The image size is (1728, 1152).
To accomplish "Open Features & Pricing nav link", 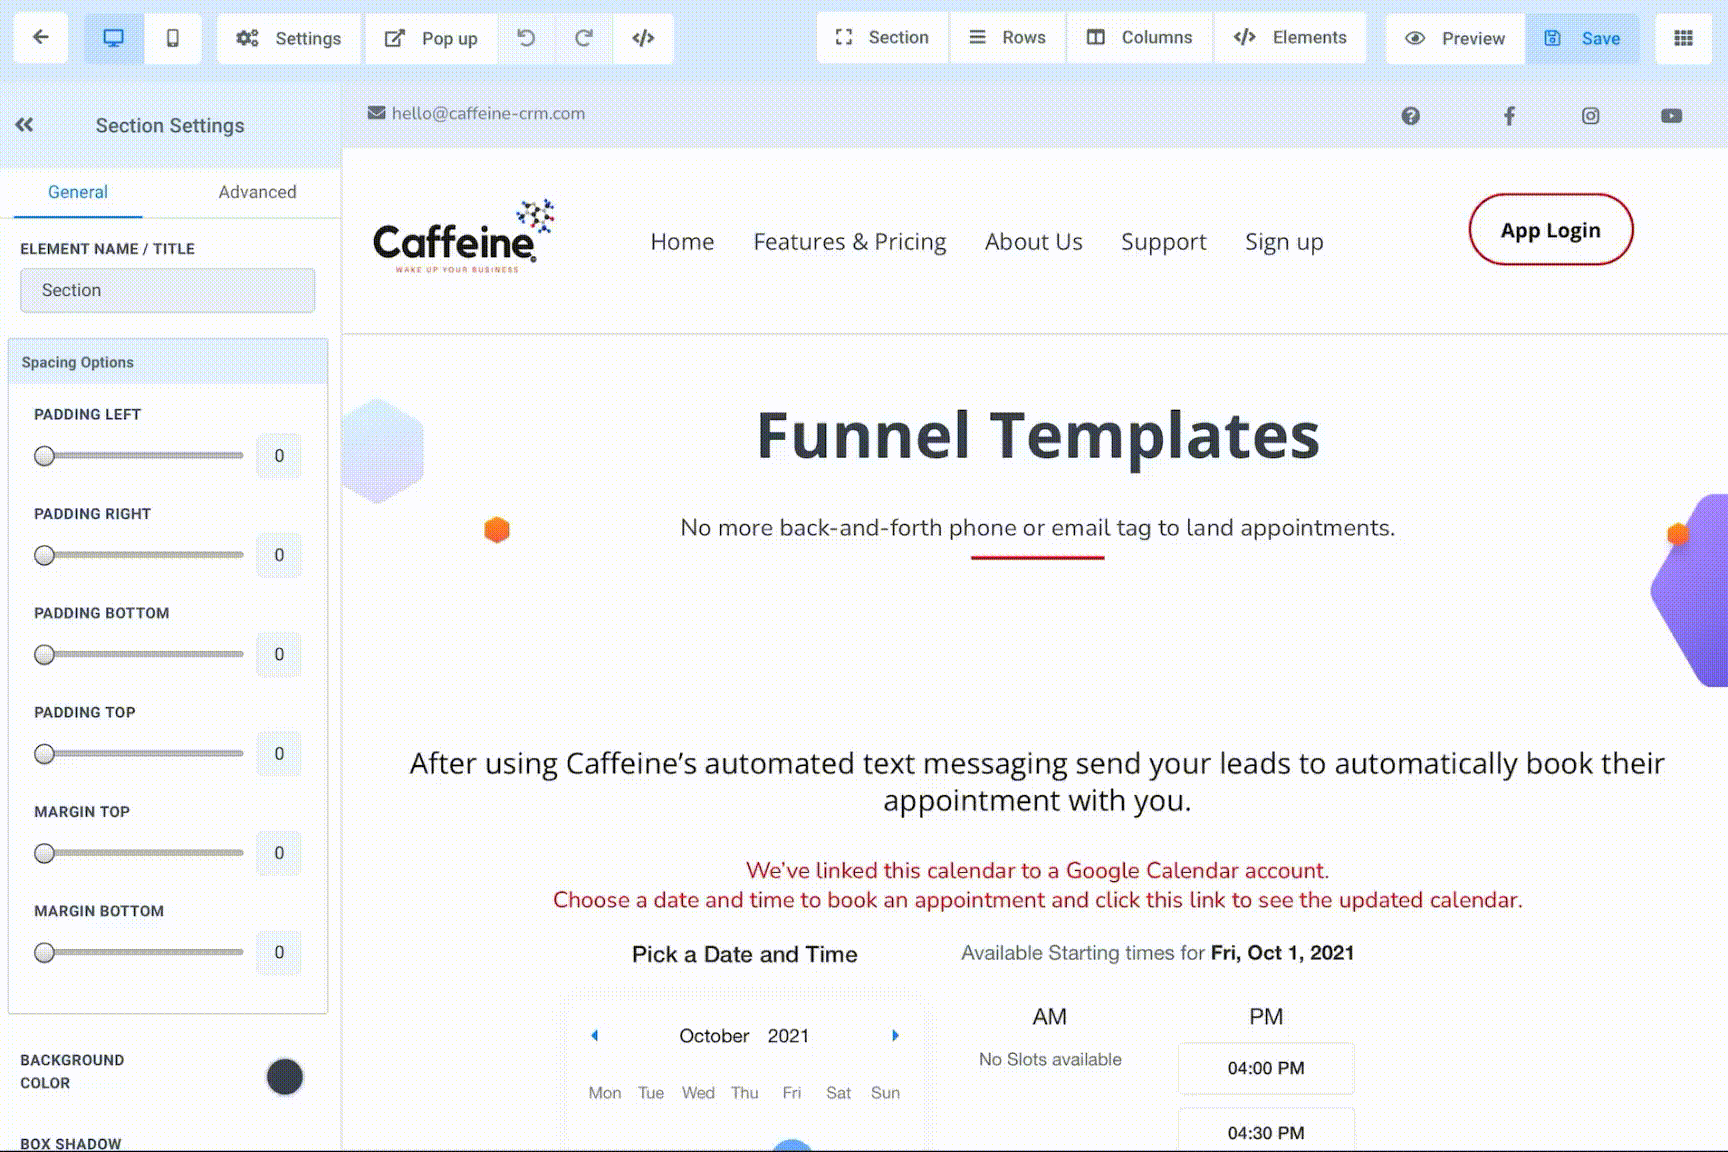I will coord(850,242).
